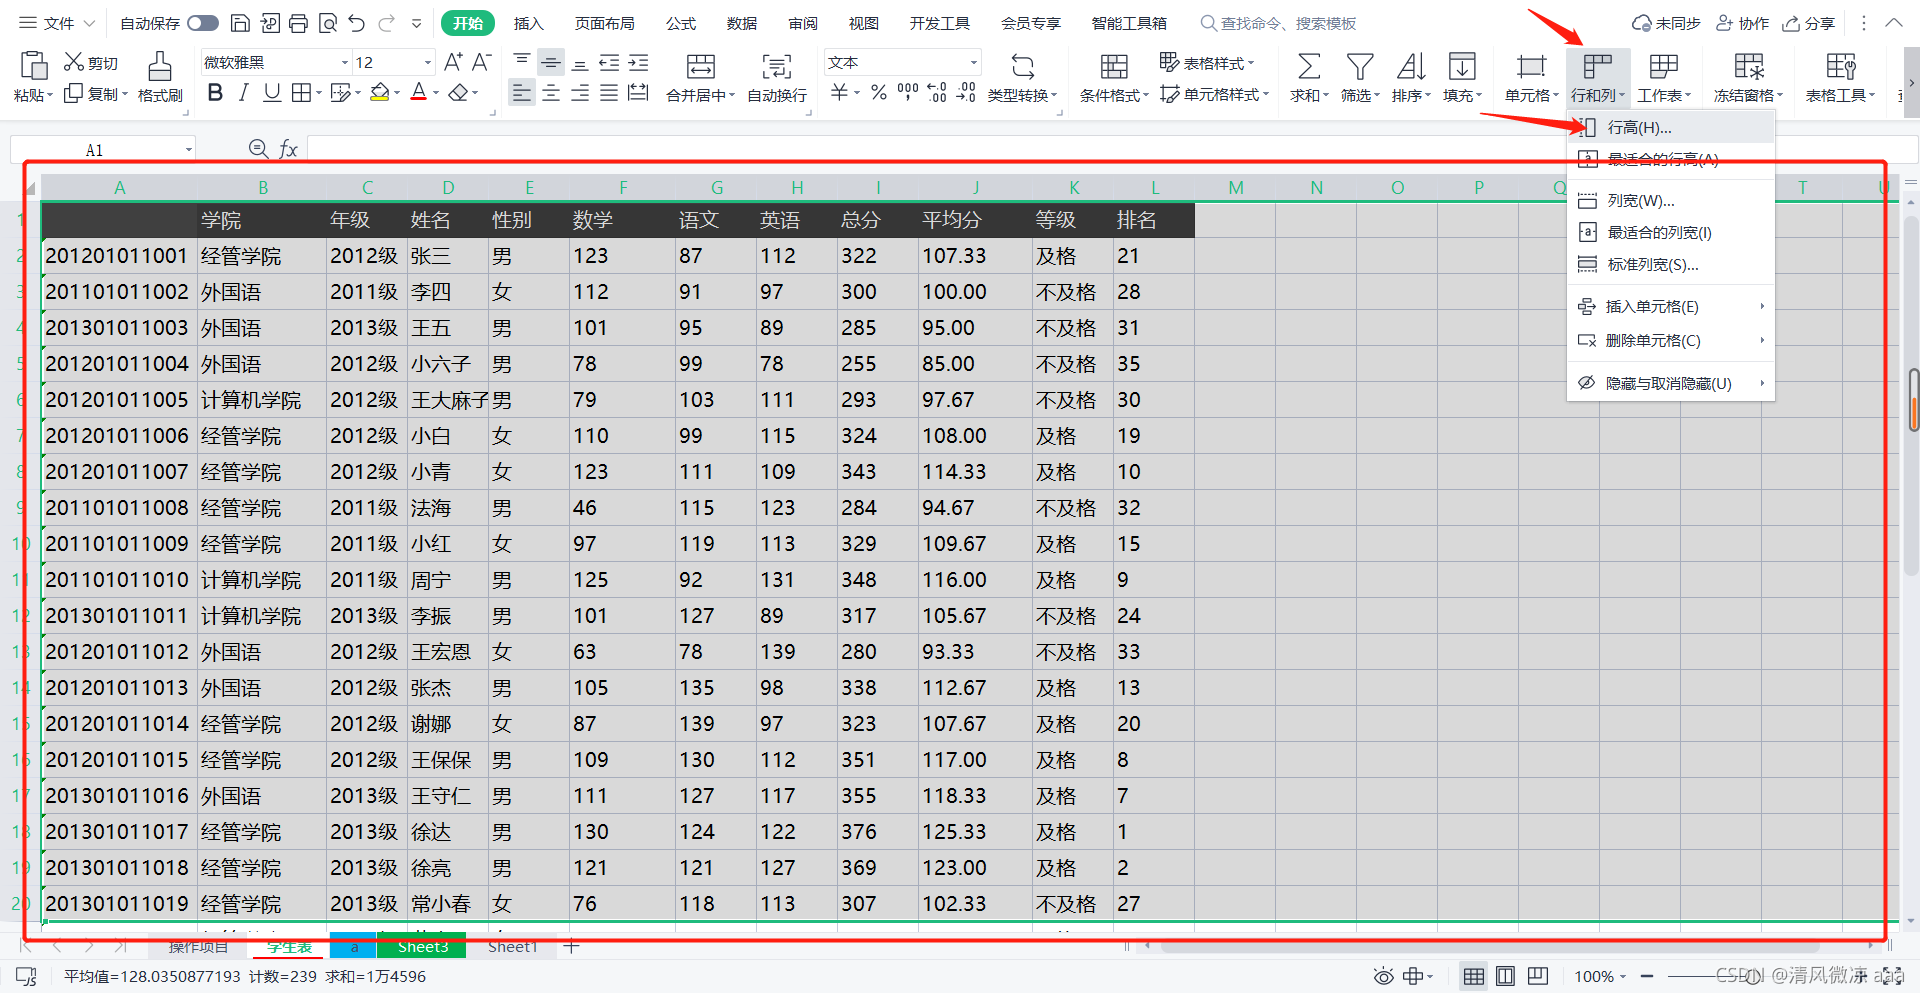The height and width of the screenshot is (993, 1920).
Task: Open the 文件 menu dropdown
Action: coord(57,23)
